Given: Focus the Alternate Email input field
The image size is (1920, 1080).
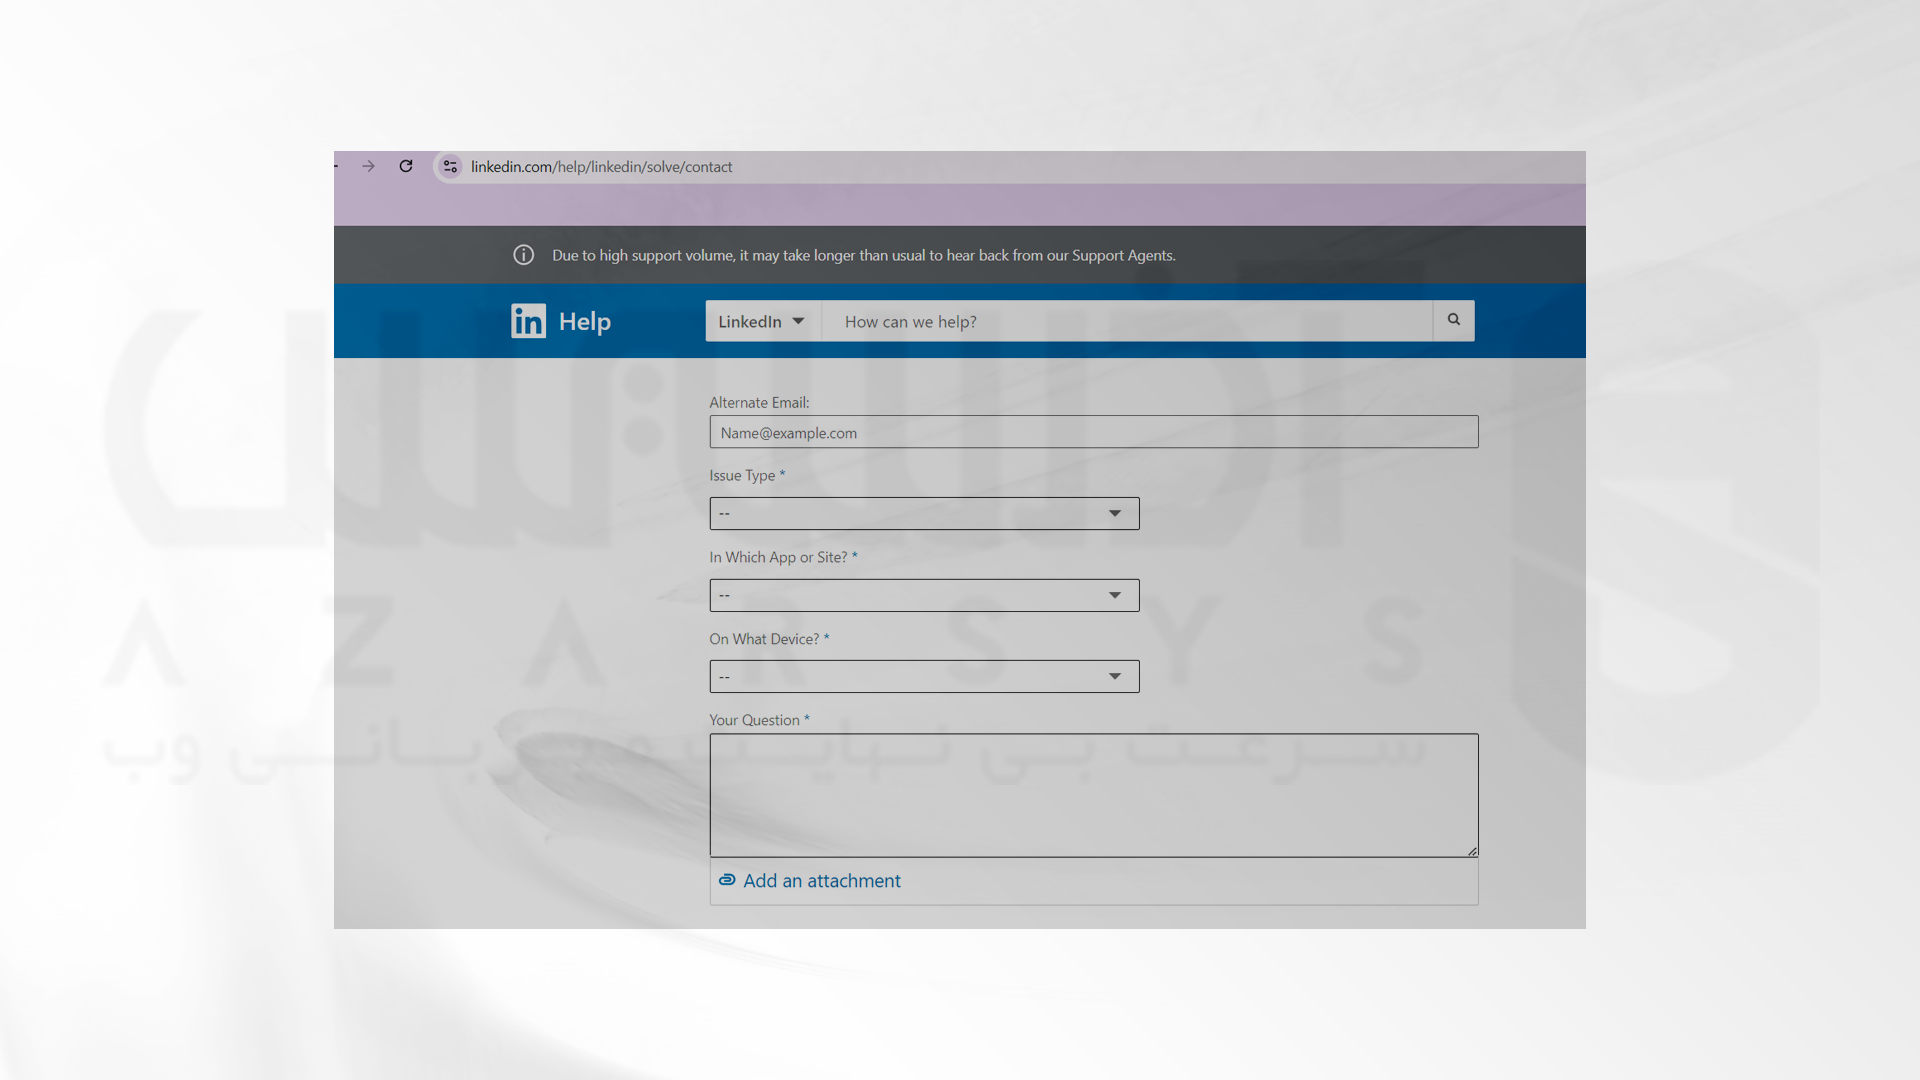Looking at the screenshot, I should (x=1094, y=432).
